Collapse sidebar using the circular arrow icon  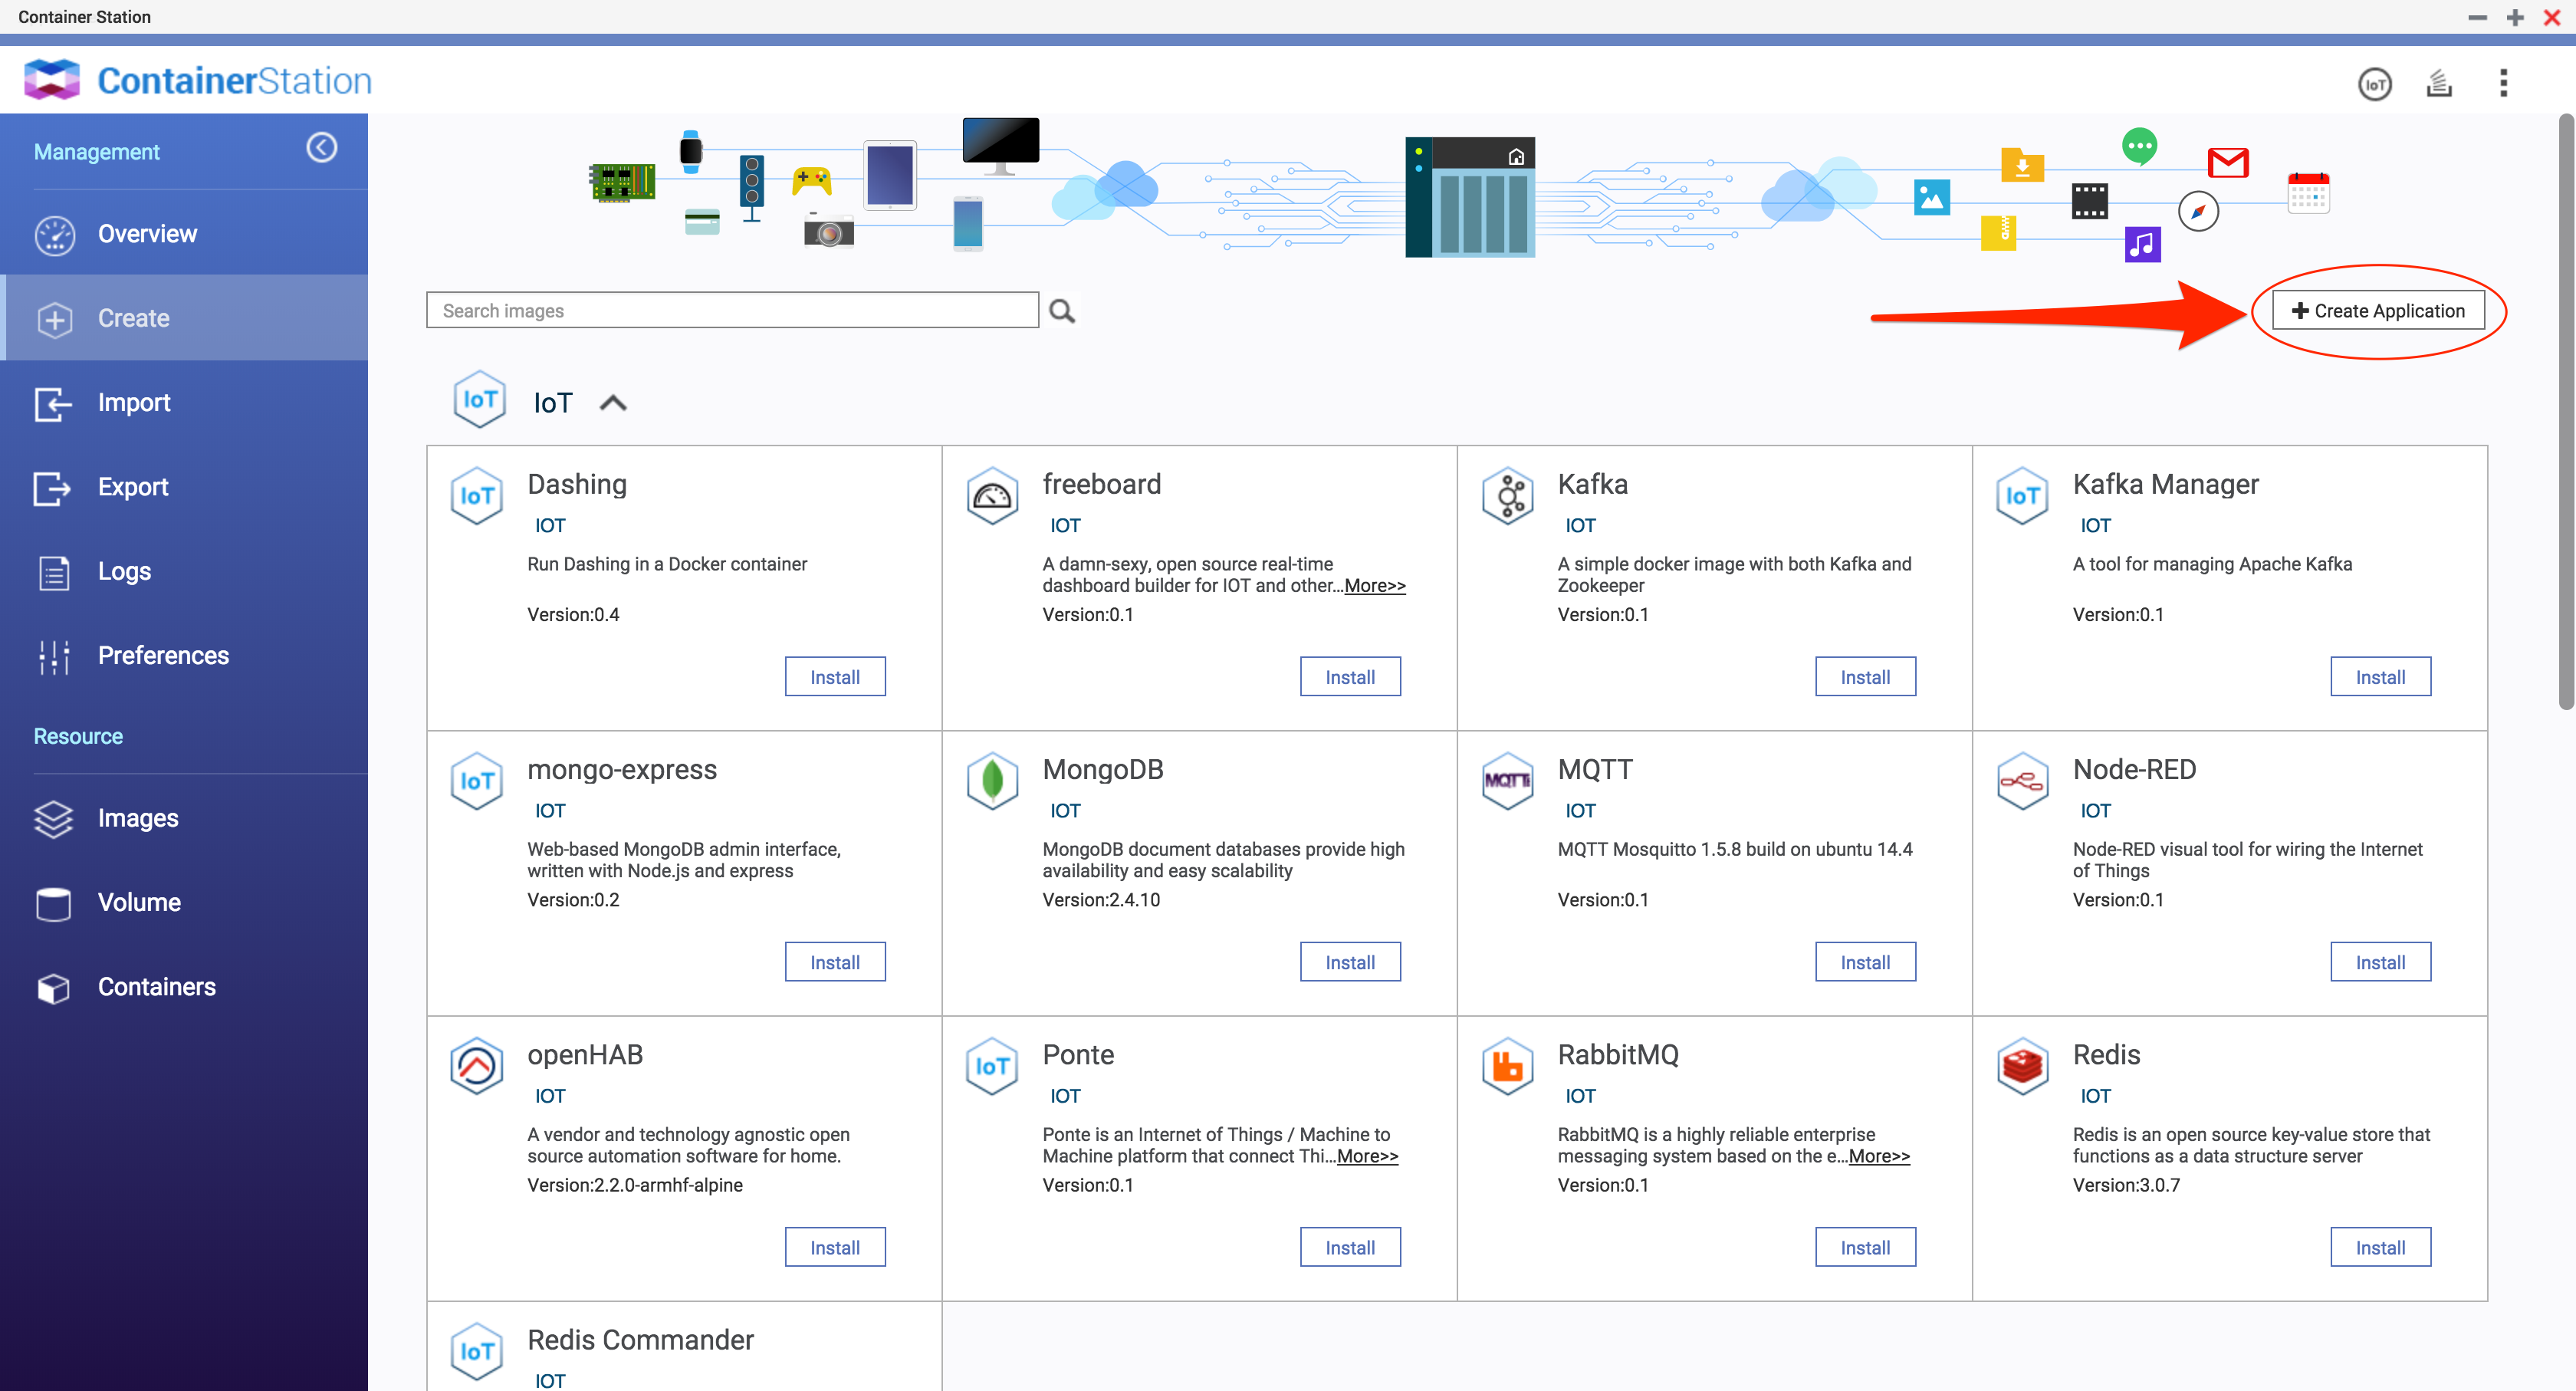(x=321, y=148)
